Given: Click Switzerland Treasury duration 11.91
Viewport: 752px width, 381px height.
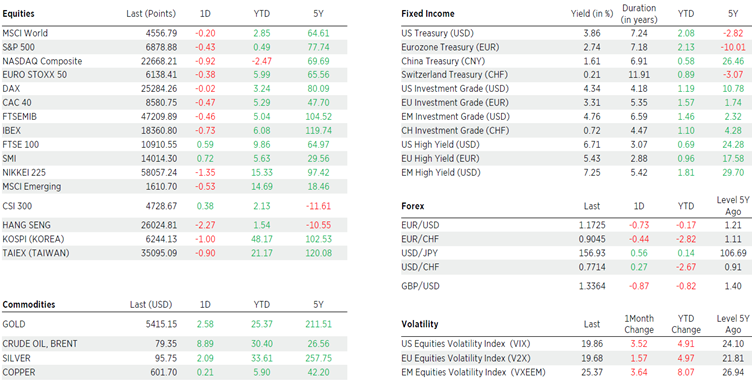Looking at the screenshot, I should click(639, 75).
